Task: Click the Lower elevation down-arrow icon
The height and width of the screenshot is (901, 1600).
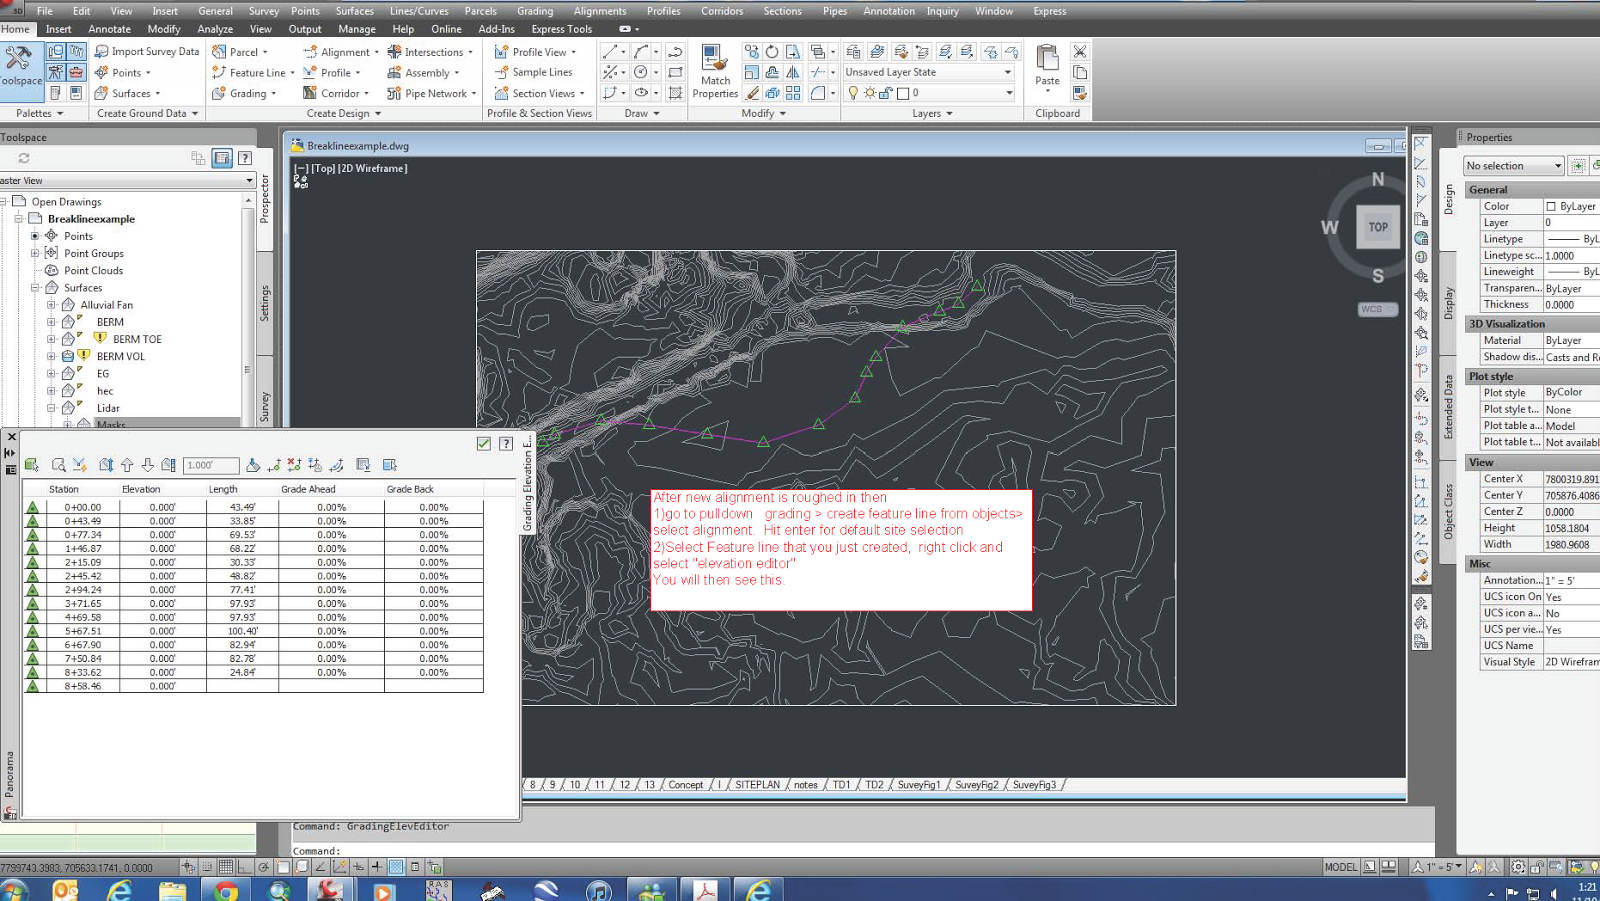Action: 148,465
